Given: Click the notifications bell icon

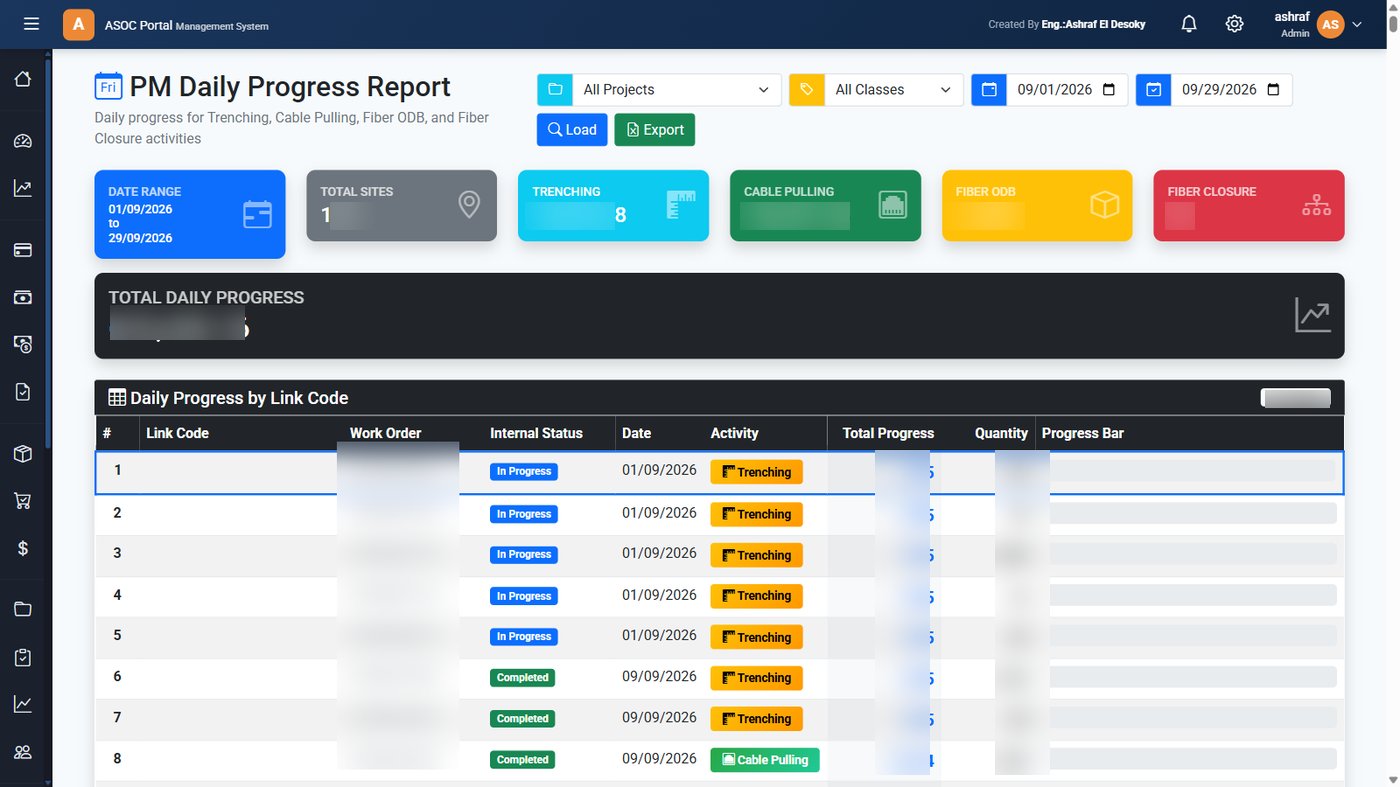Looking at the screenshot, I should (x=1189, y=24).
